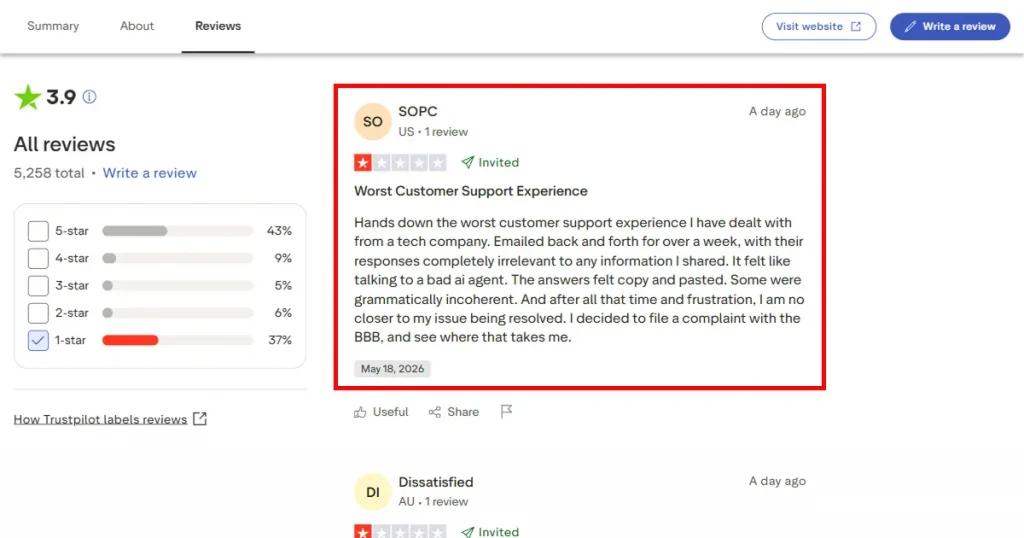Screen dimensions: 1024x538
Task: Click the 4-star percentage bar
Action: coord(177,259)
